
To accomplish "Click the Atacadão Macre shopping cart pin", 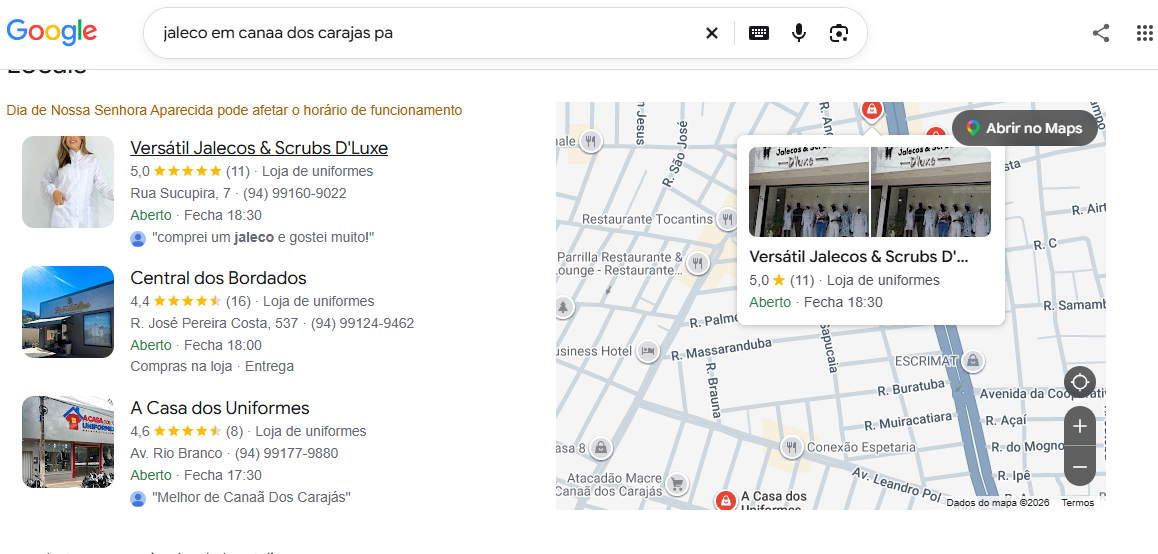I will (676, 485).
